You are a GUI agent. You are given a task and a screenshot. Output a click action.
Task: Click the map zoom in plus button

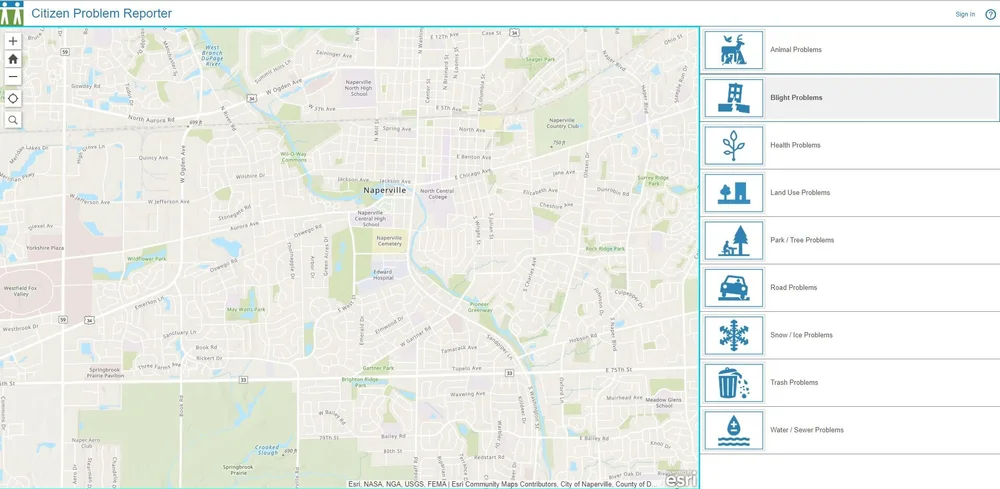tap(13, 41)
